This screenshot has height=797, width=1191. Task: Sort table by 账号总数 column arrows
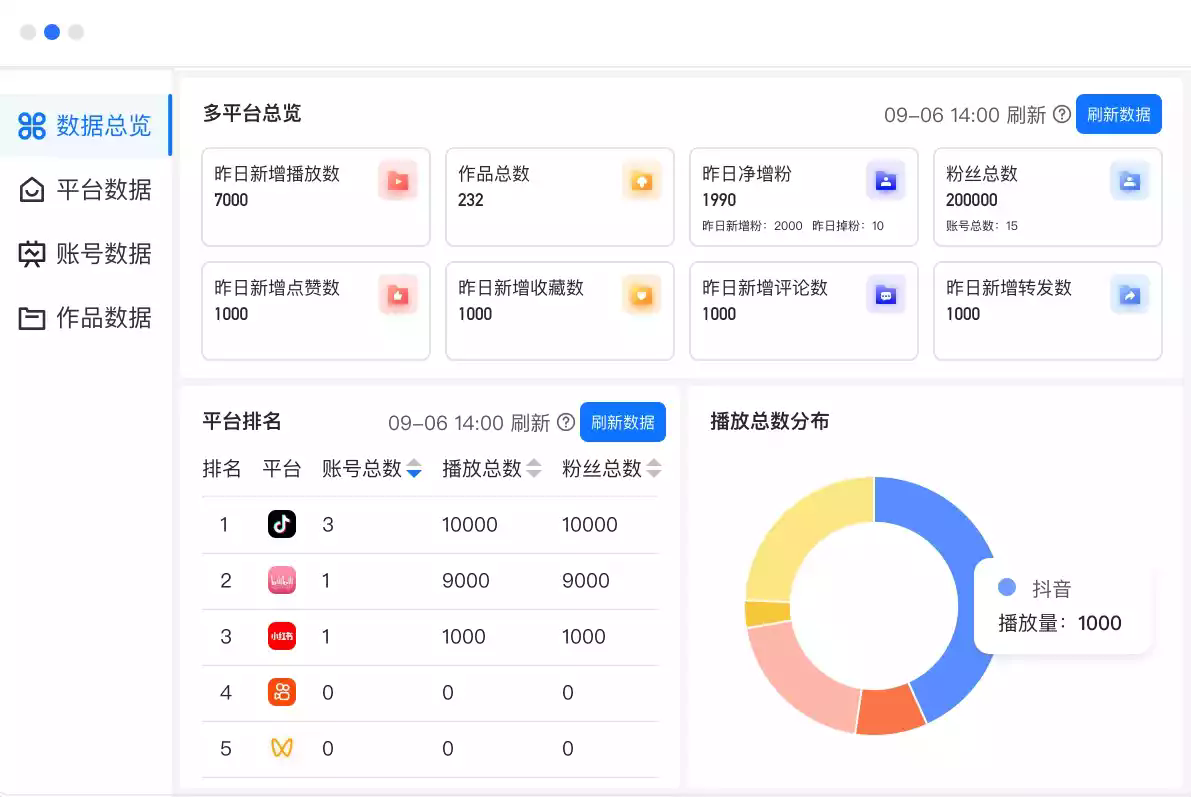point(414,469)
